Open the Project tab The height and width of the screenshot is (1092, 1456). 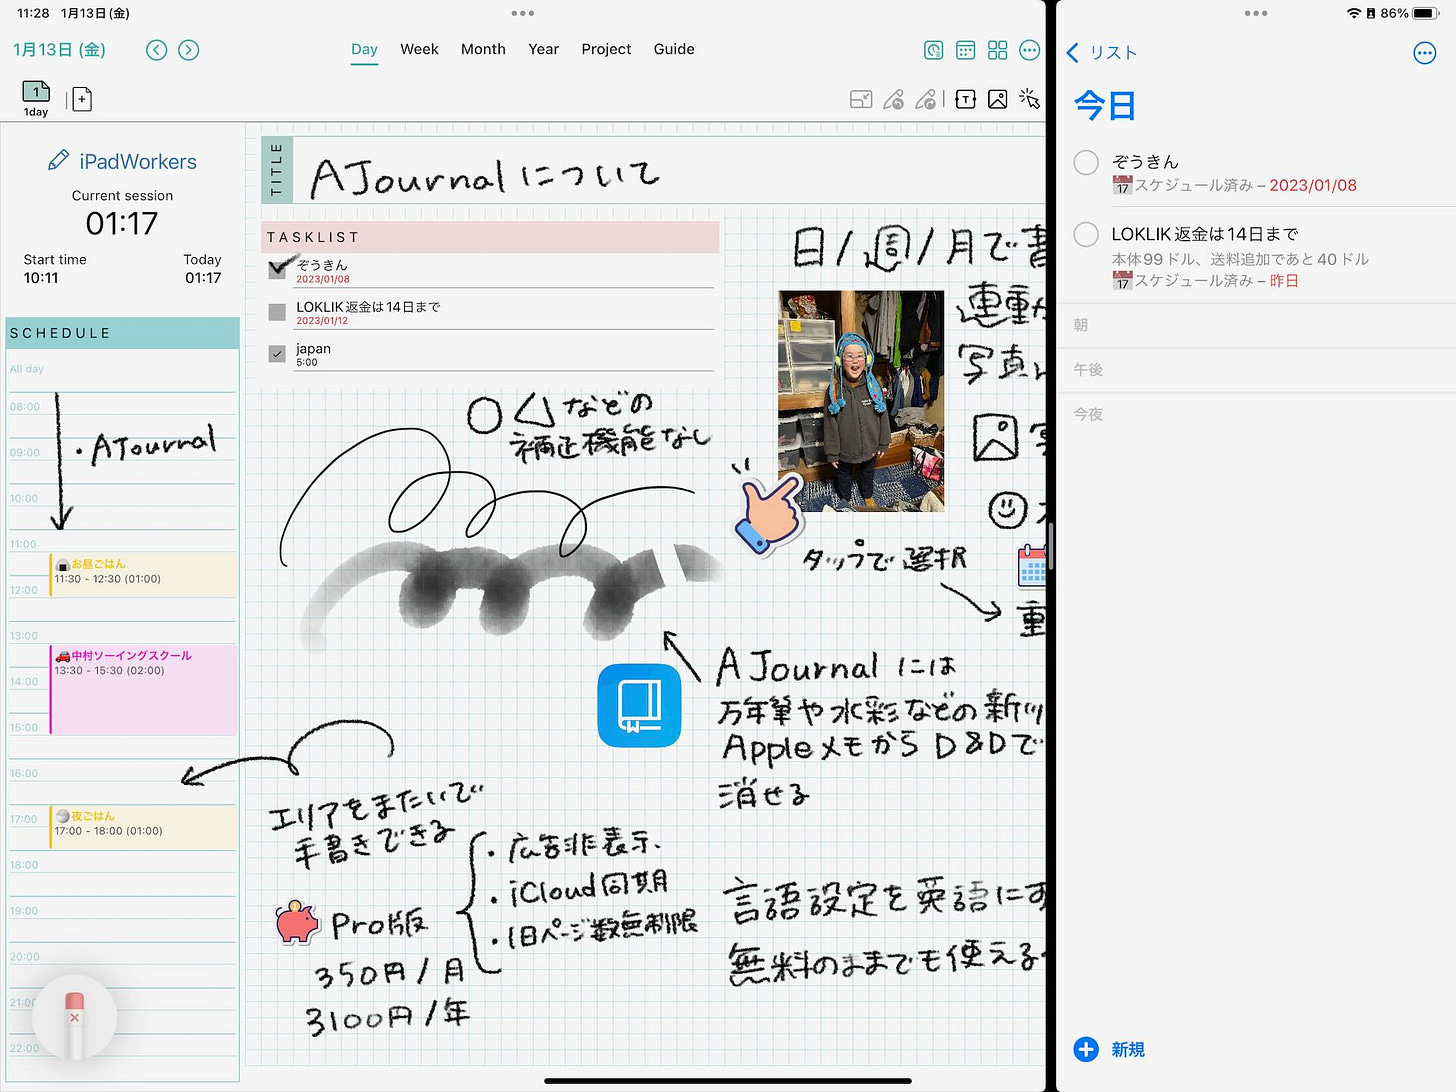click(x=606, y=49)
